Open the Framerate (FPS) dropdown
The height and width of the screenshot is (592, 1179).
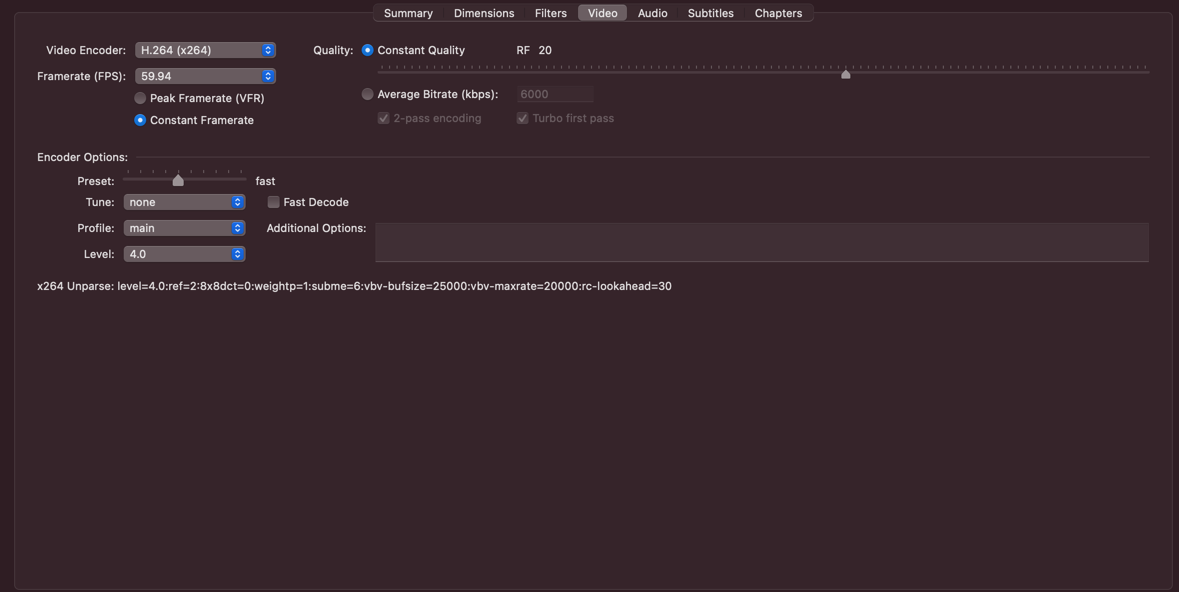[205, 75]
